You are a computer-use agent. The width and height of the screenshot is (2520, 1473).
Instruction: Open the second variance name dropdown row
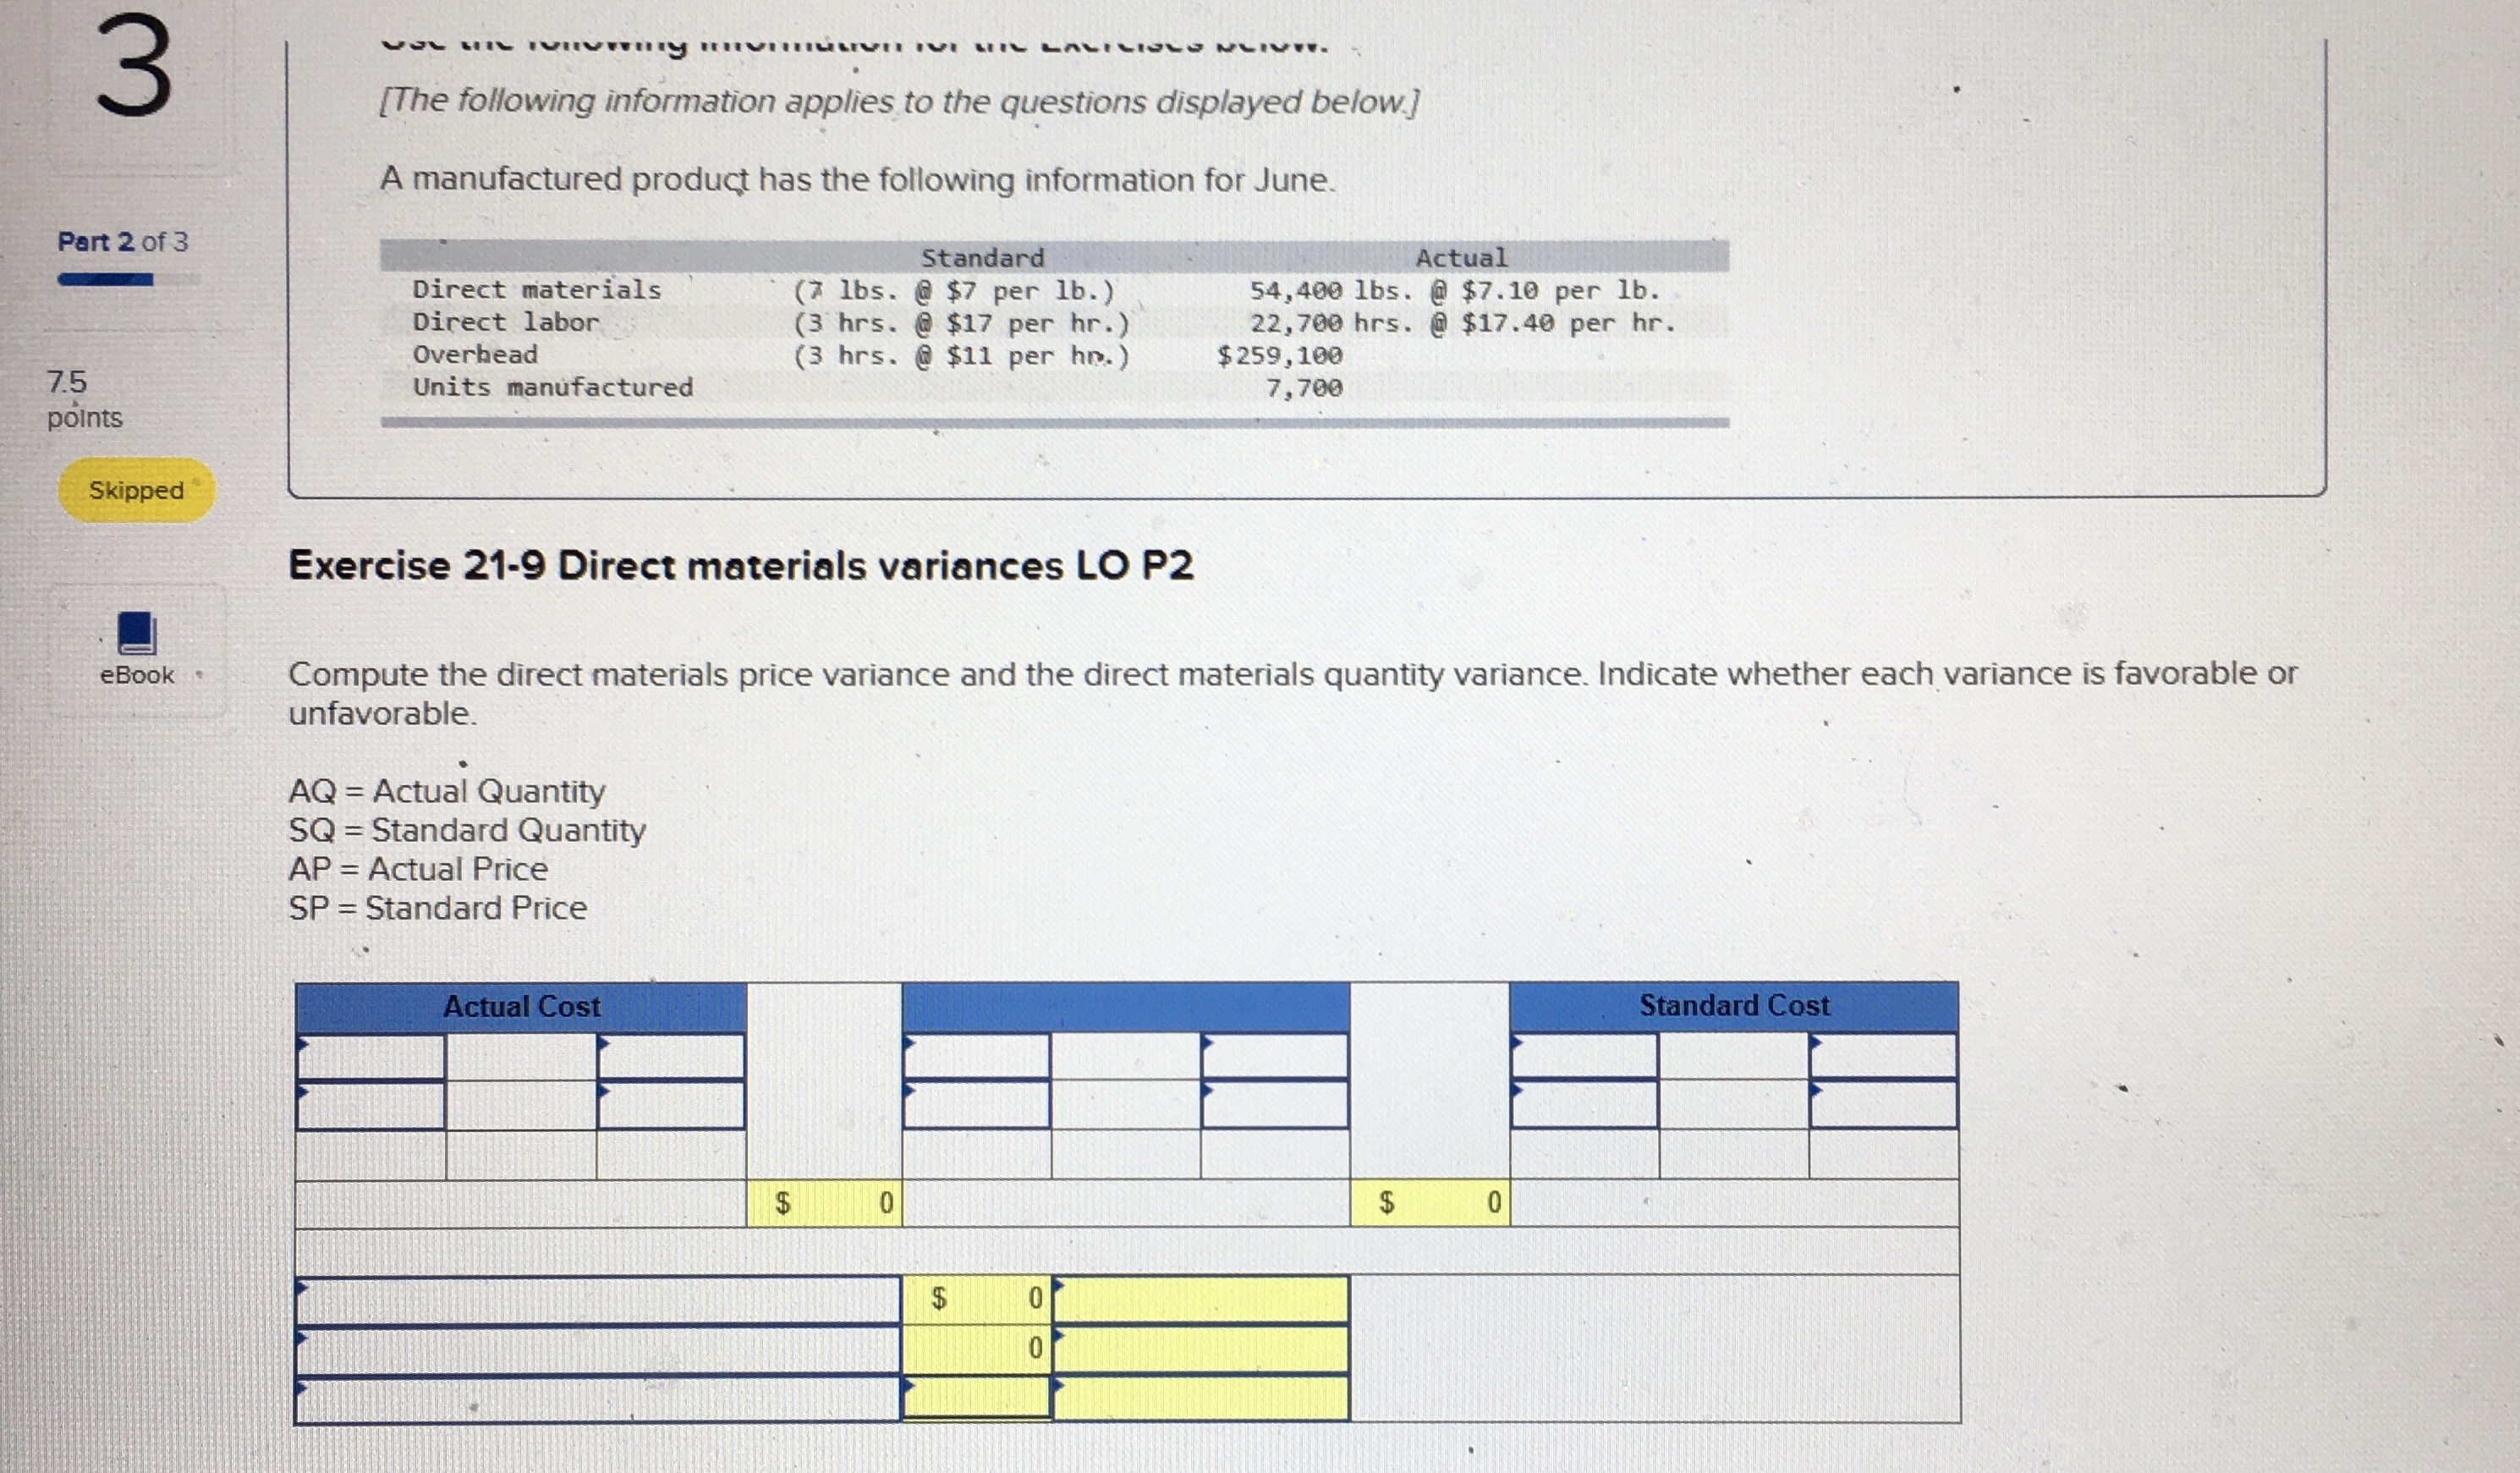pyautogui.click(x=598, y=1351)
